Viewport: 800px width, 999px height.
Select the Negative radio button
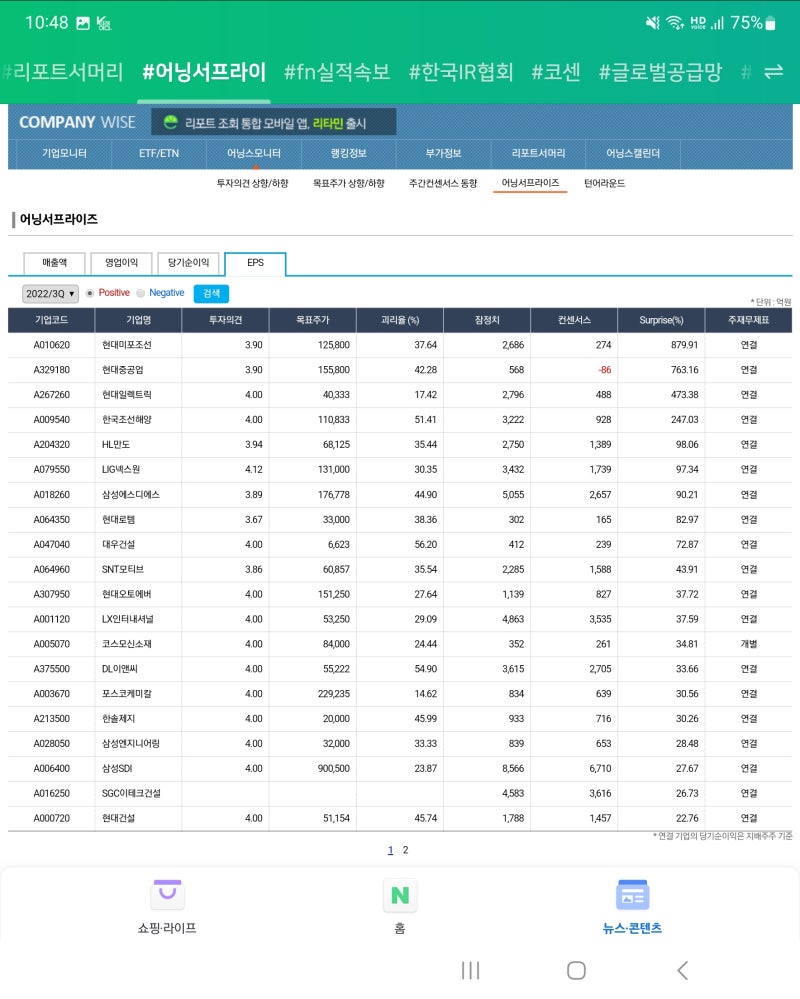(141, 293)
